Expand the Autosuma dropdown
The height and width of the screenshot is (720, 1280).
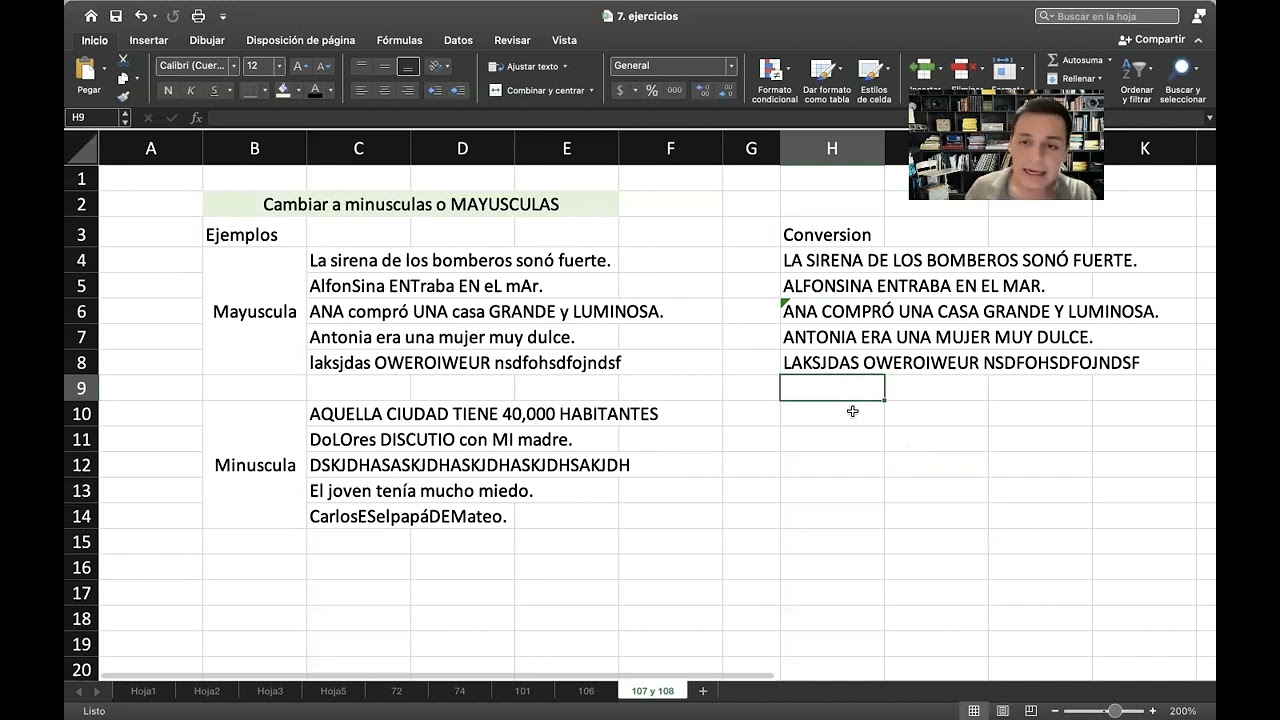click(x=1108, y=60)
